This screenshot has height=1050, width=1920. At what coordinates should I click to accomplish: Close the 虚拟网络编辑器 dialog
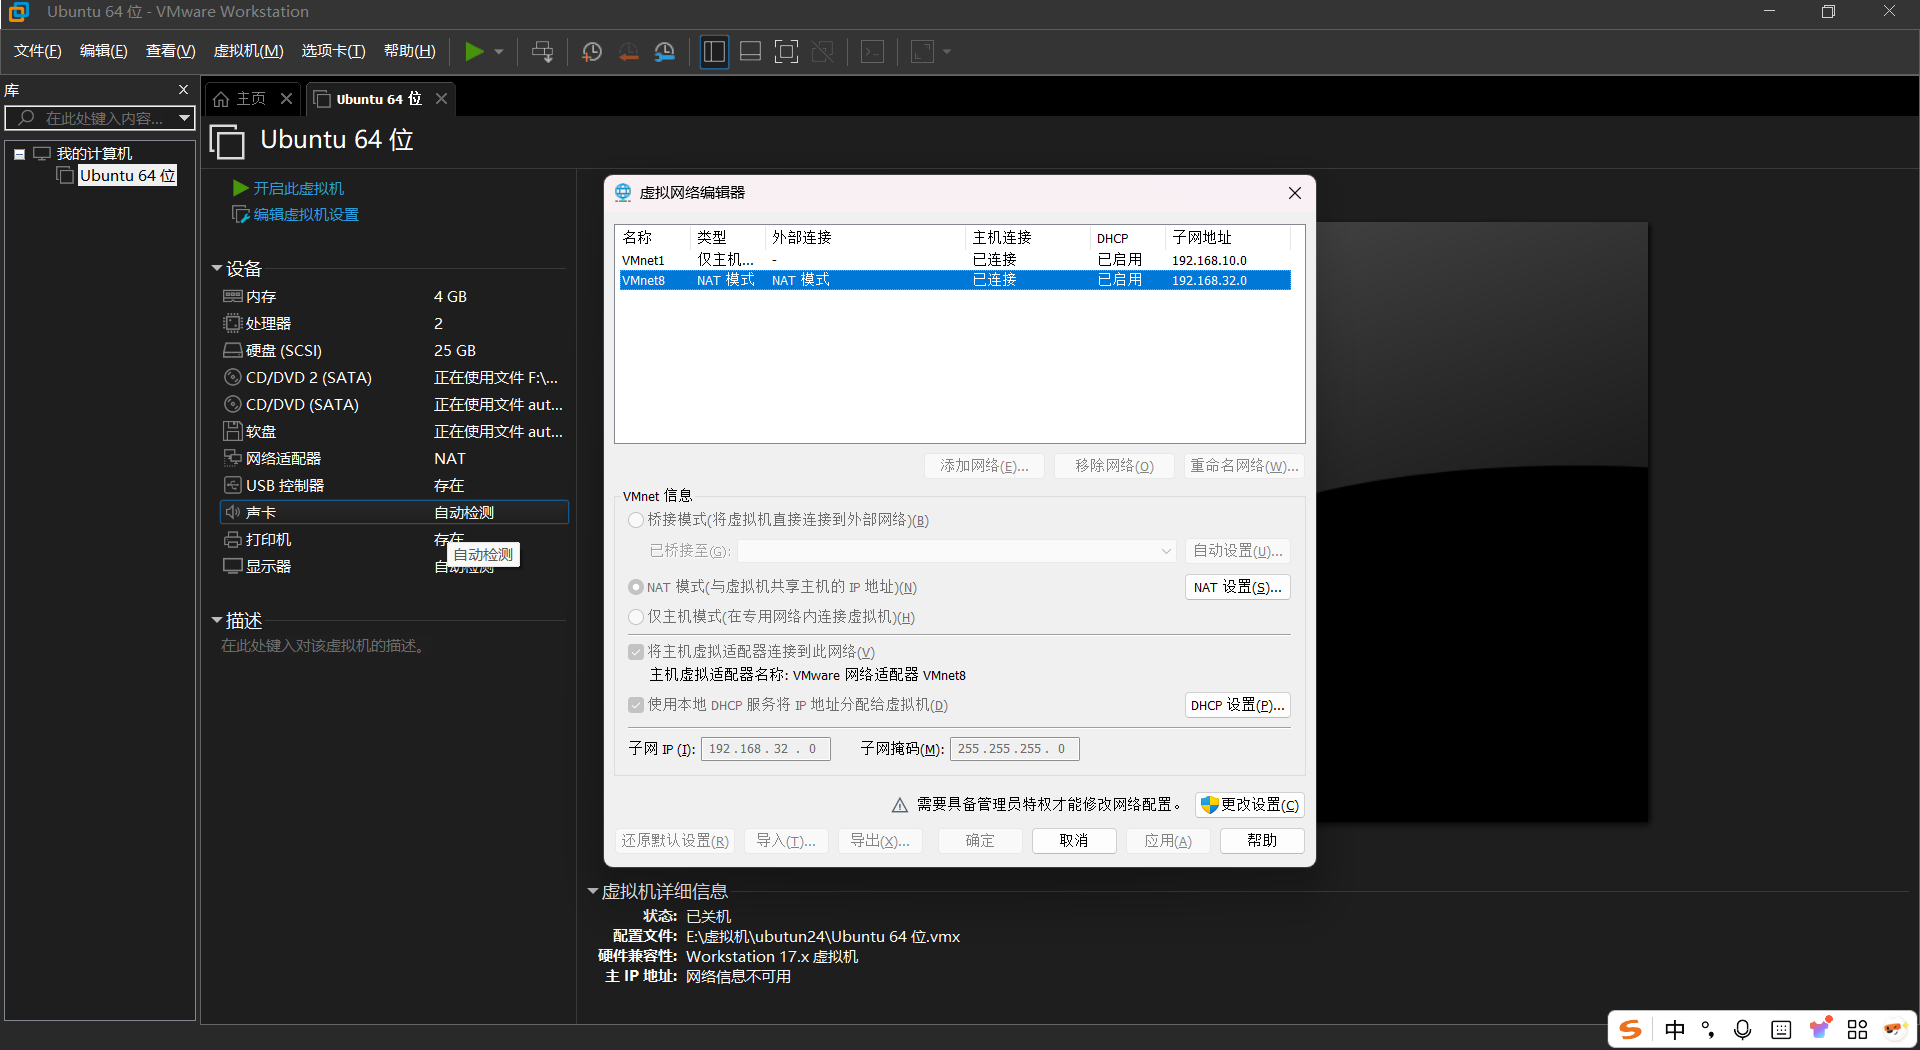tap(1295, 193)
